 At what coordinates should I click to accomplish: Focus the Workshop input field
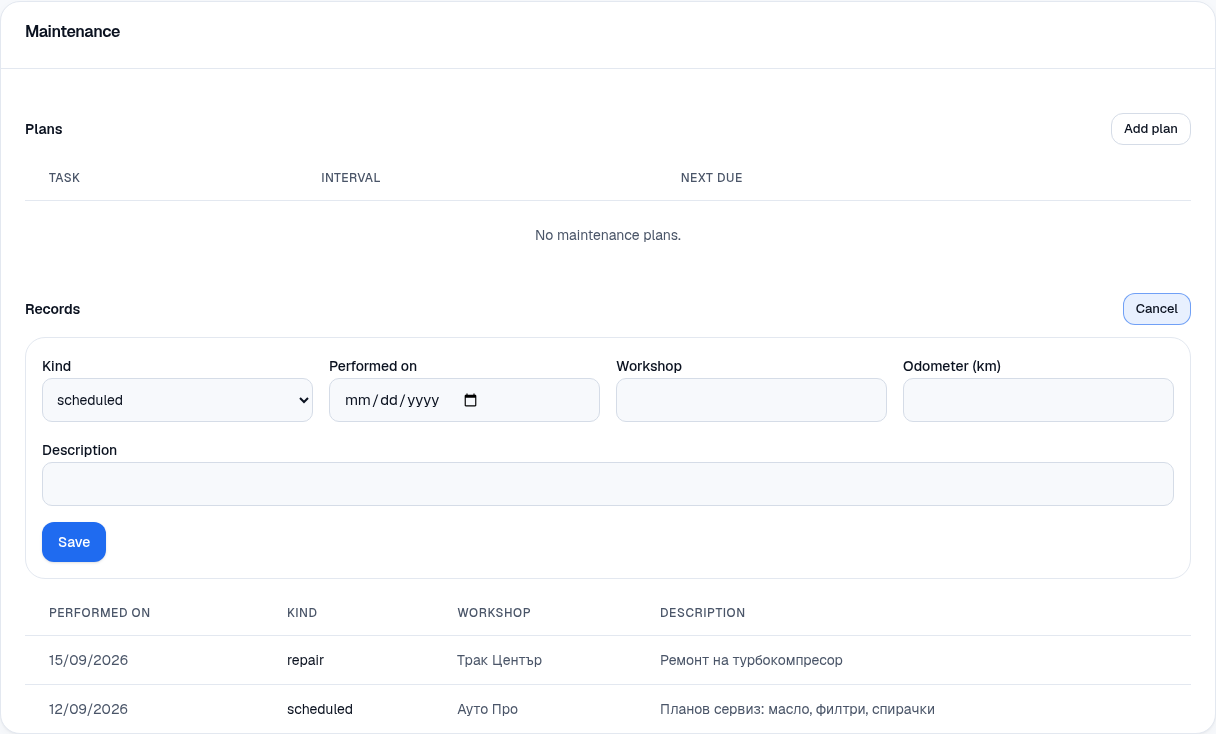pyautogui.click(x=751, y=400)
